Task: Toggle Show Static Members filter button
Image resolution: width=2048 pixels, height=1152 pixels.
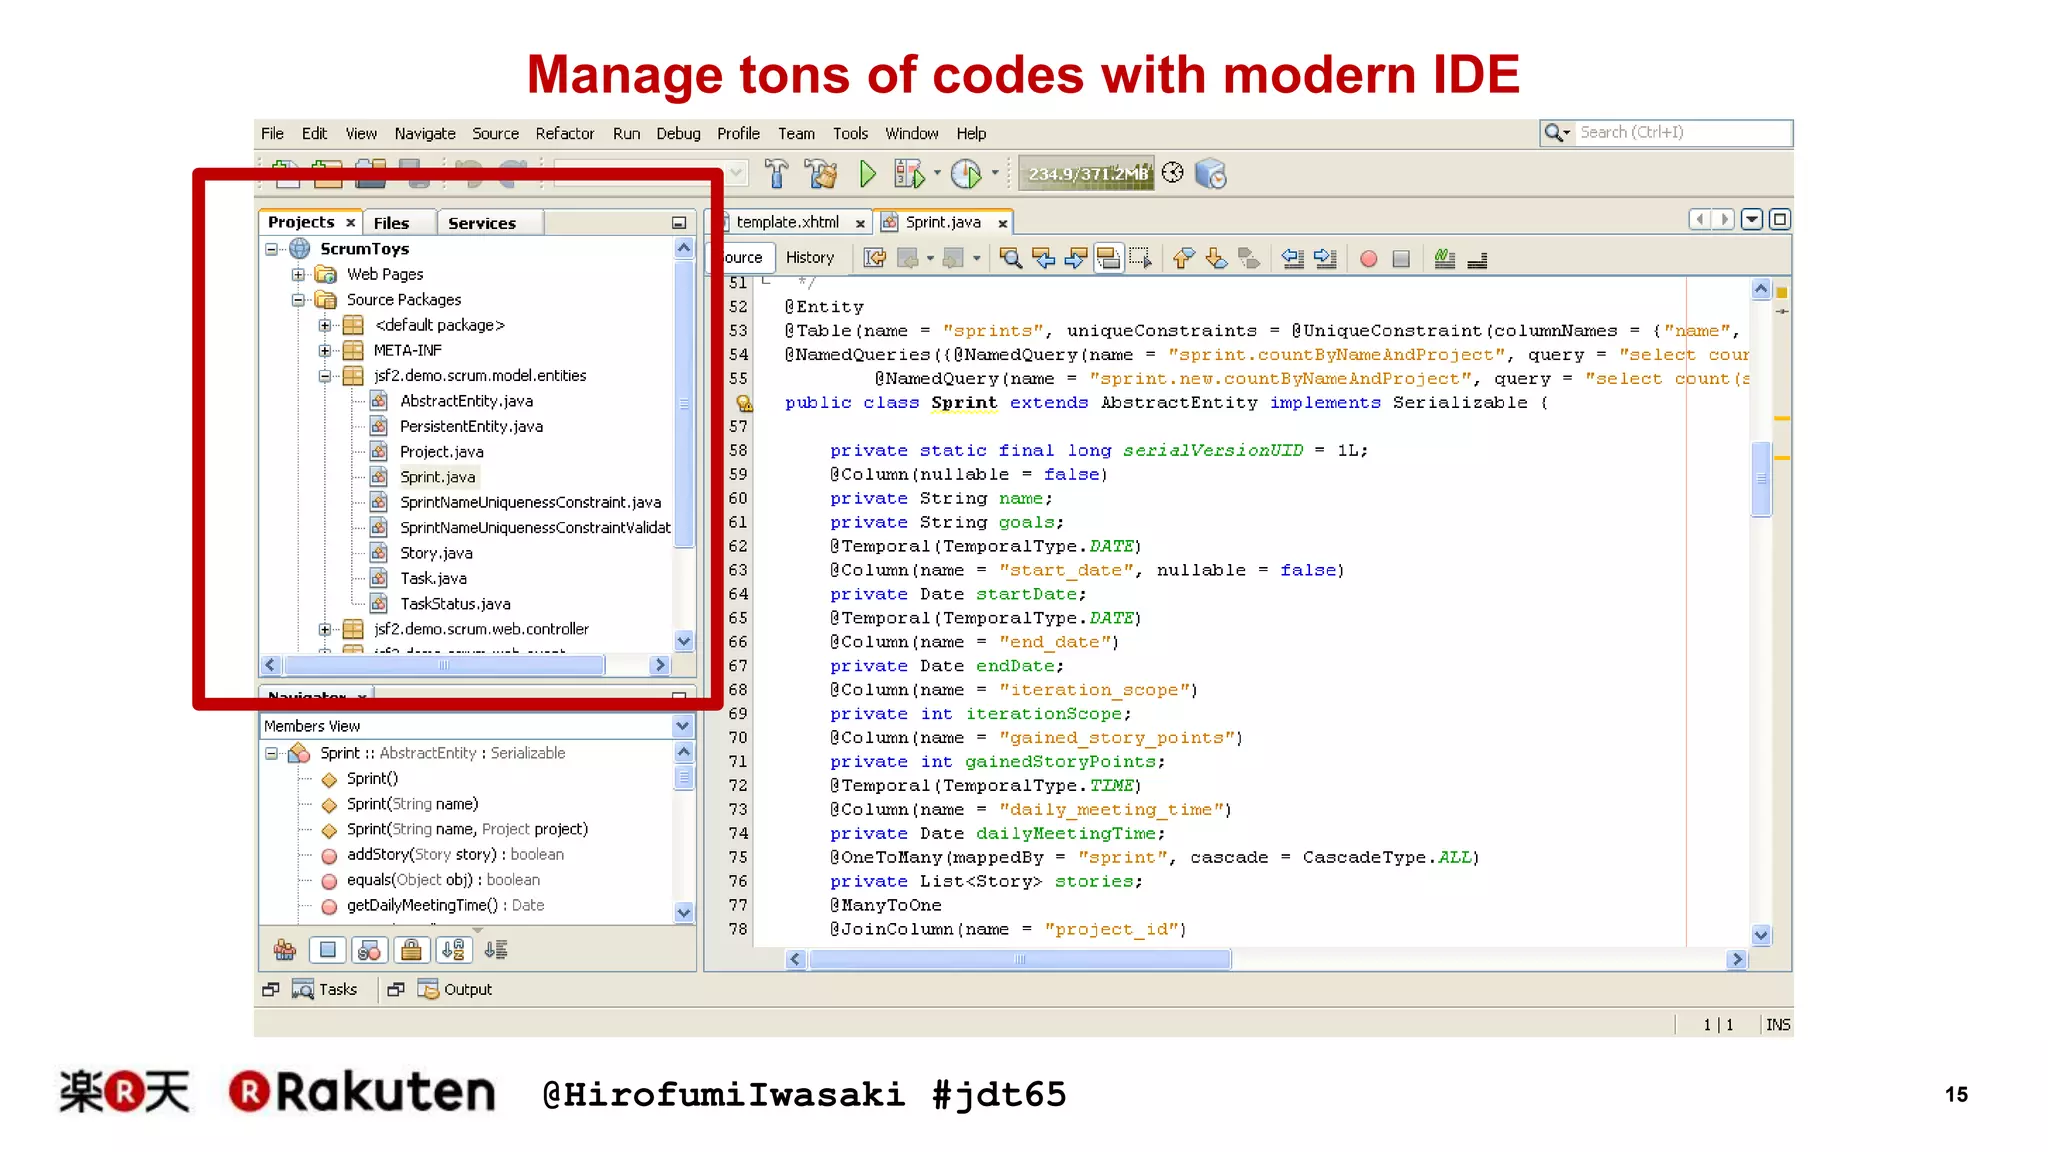Action: click(369, 950)
